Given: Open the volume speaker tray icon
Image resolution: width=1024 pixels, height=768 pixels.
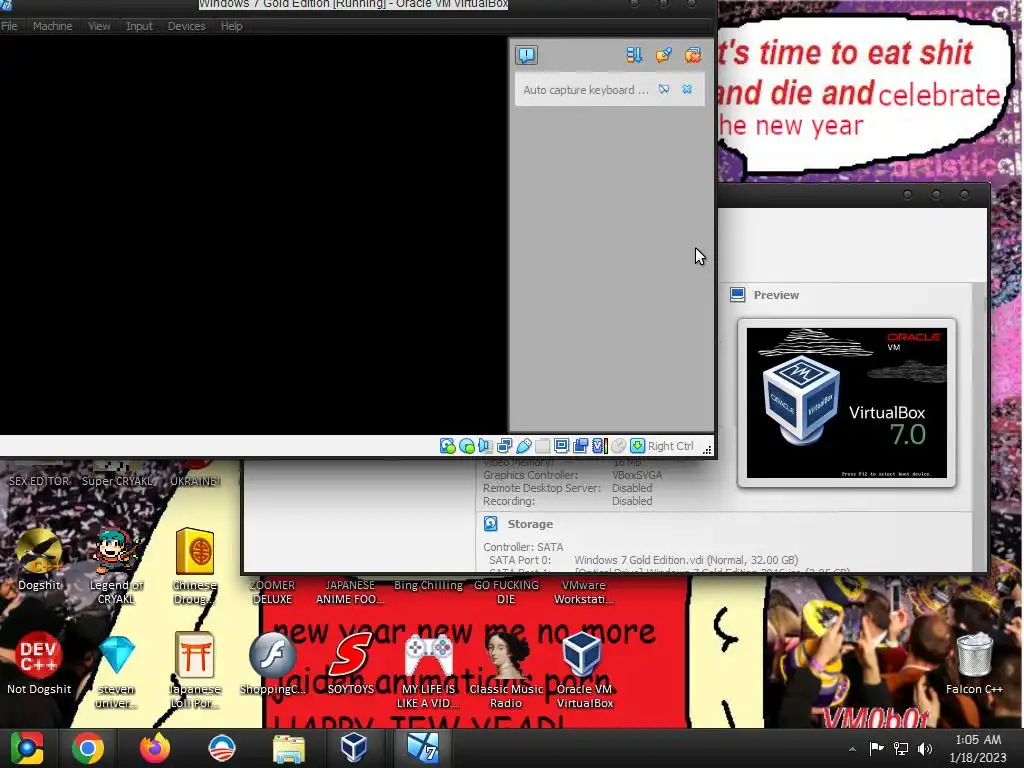Looking at the screenshot, I should (925, 748).
